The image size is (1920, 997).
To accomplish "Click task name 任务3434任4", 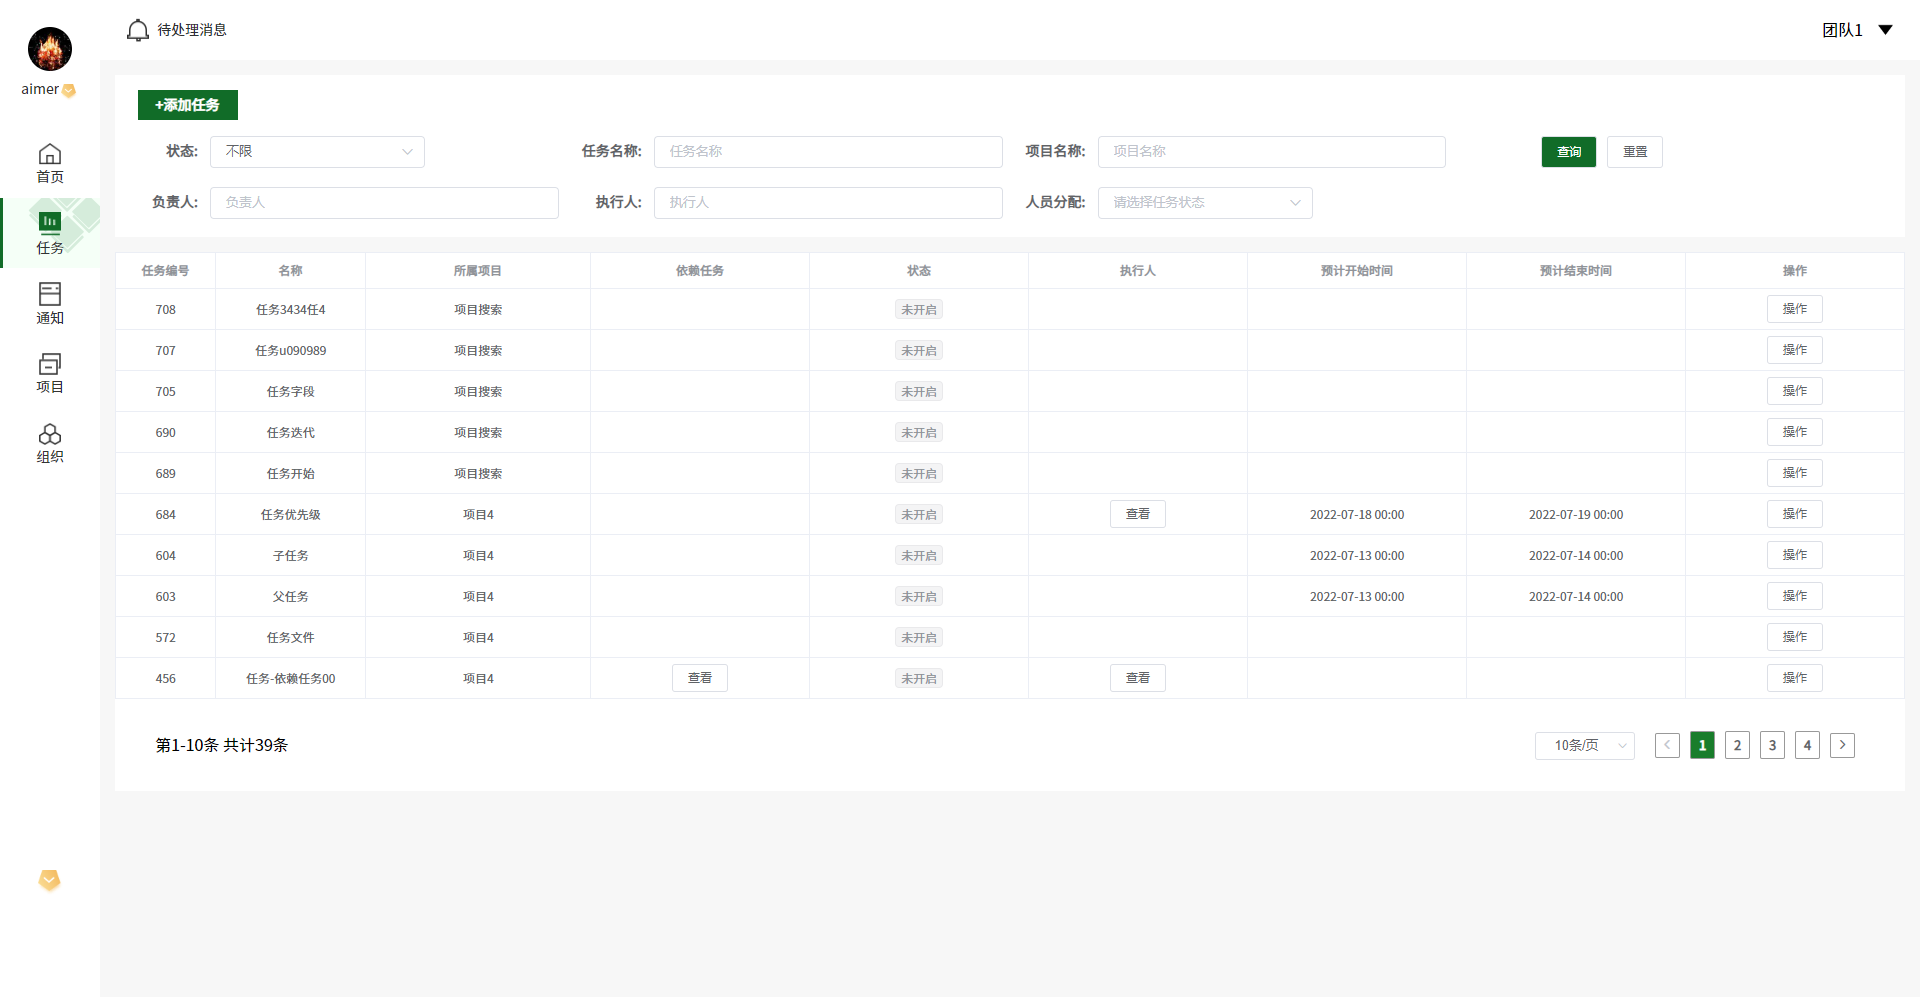I will [x=291, y=310].
